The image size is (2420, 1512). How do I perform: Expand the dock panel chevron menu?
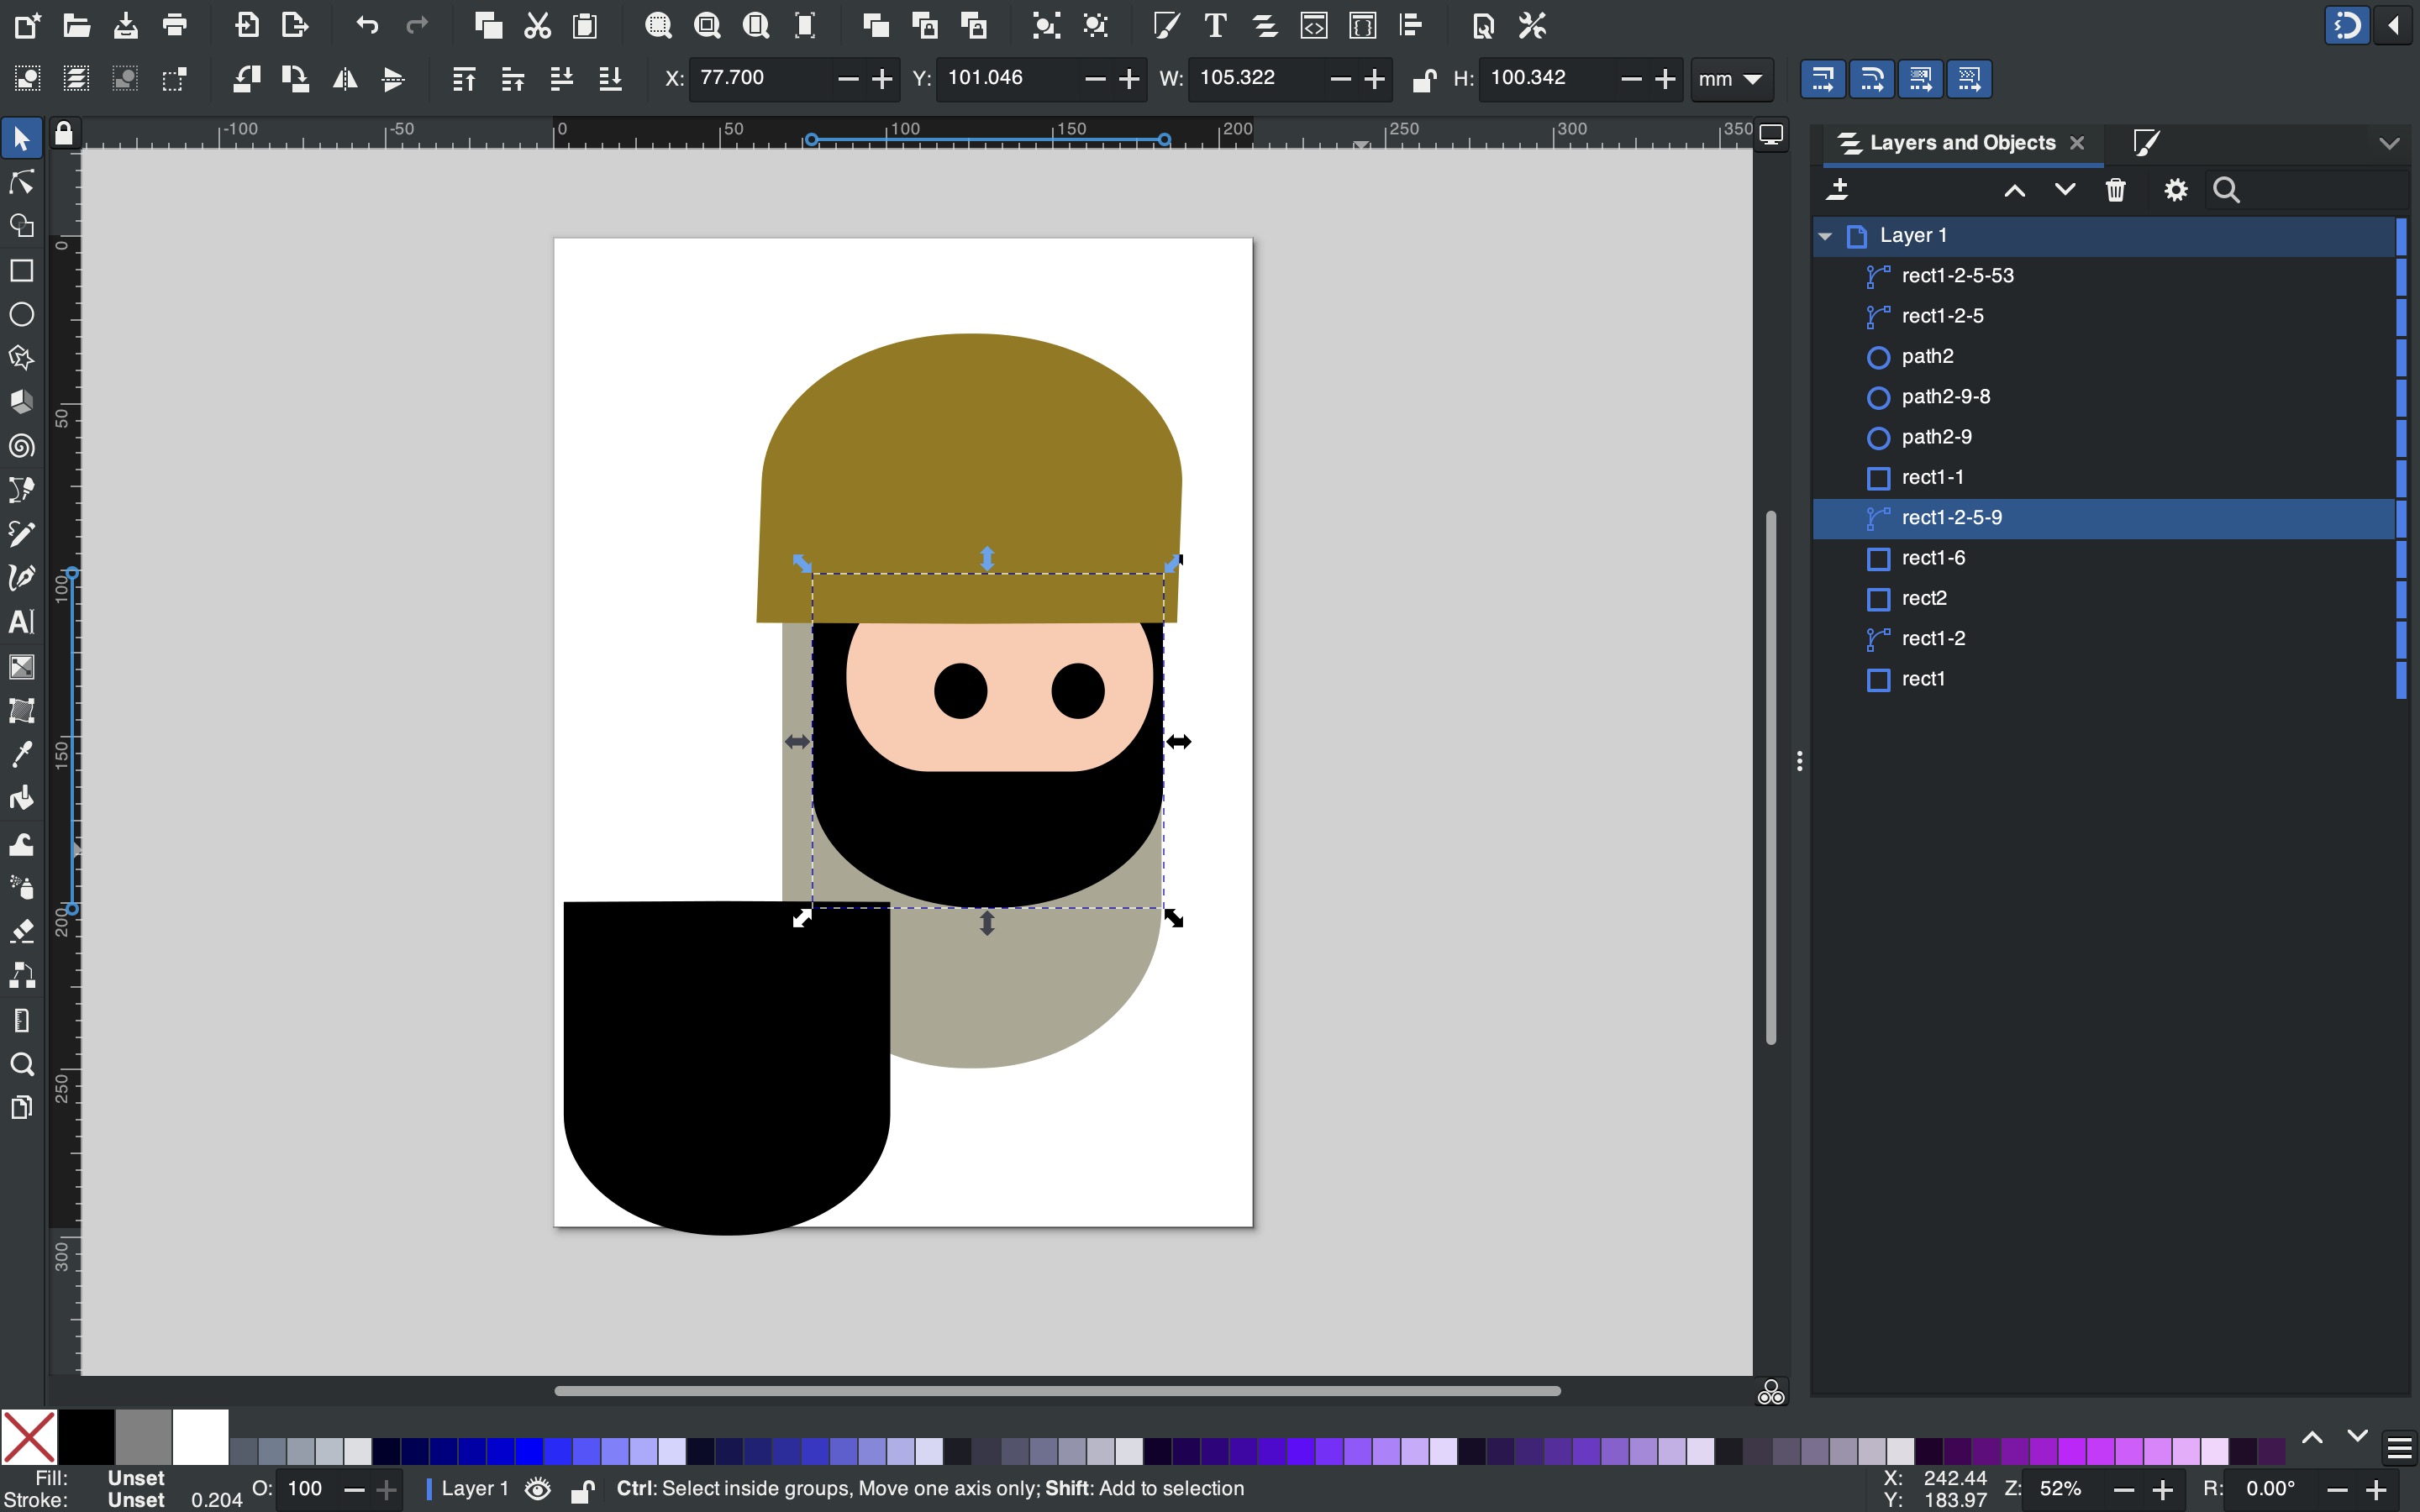[x=2389, y=143]
